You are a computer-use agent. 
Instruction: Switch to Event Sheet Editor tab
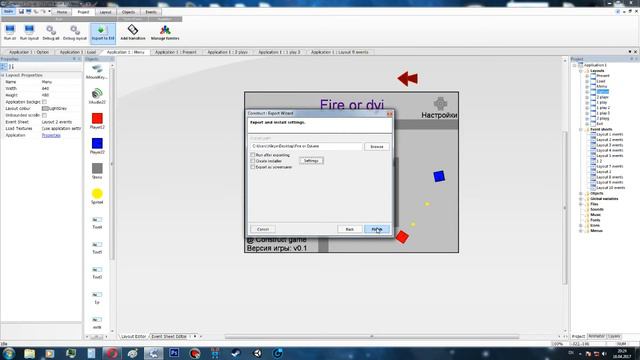(x=169, y=336)
